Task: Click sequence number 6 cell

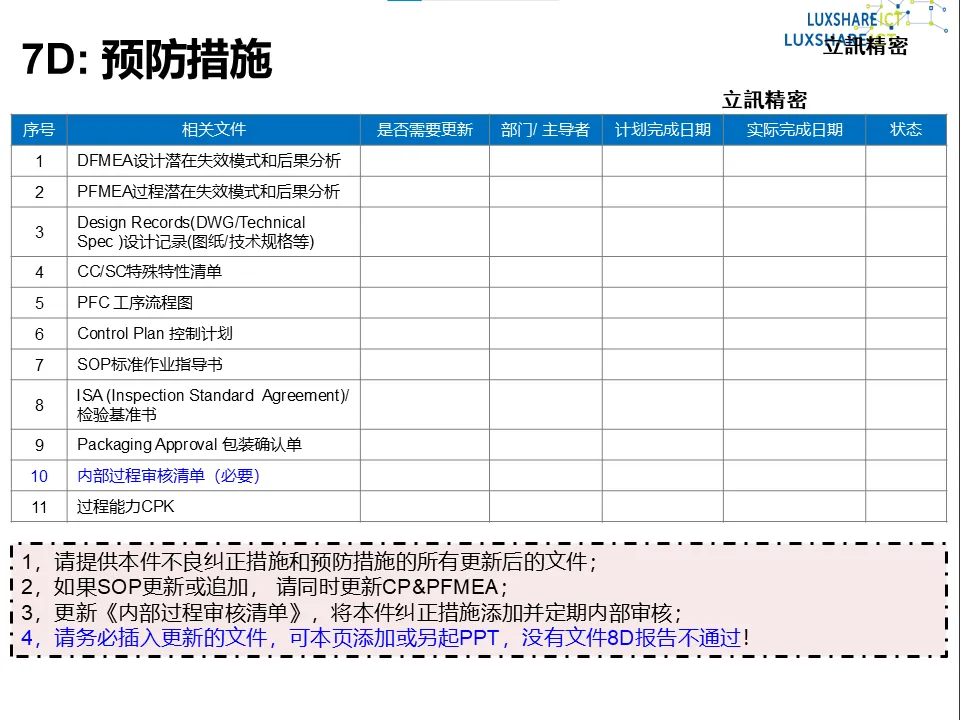Action: click(x=39, y=334)
